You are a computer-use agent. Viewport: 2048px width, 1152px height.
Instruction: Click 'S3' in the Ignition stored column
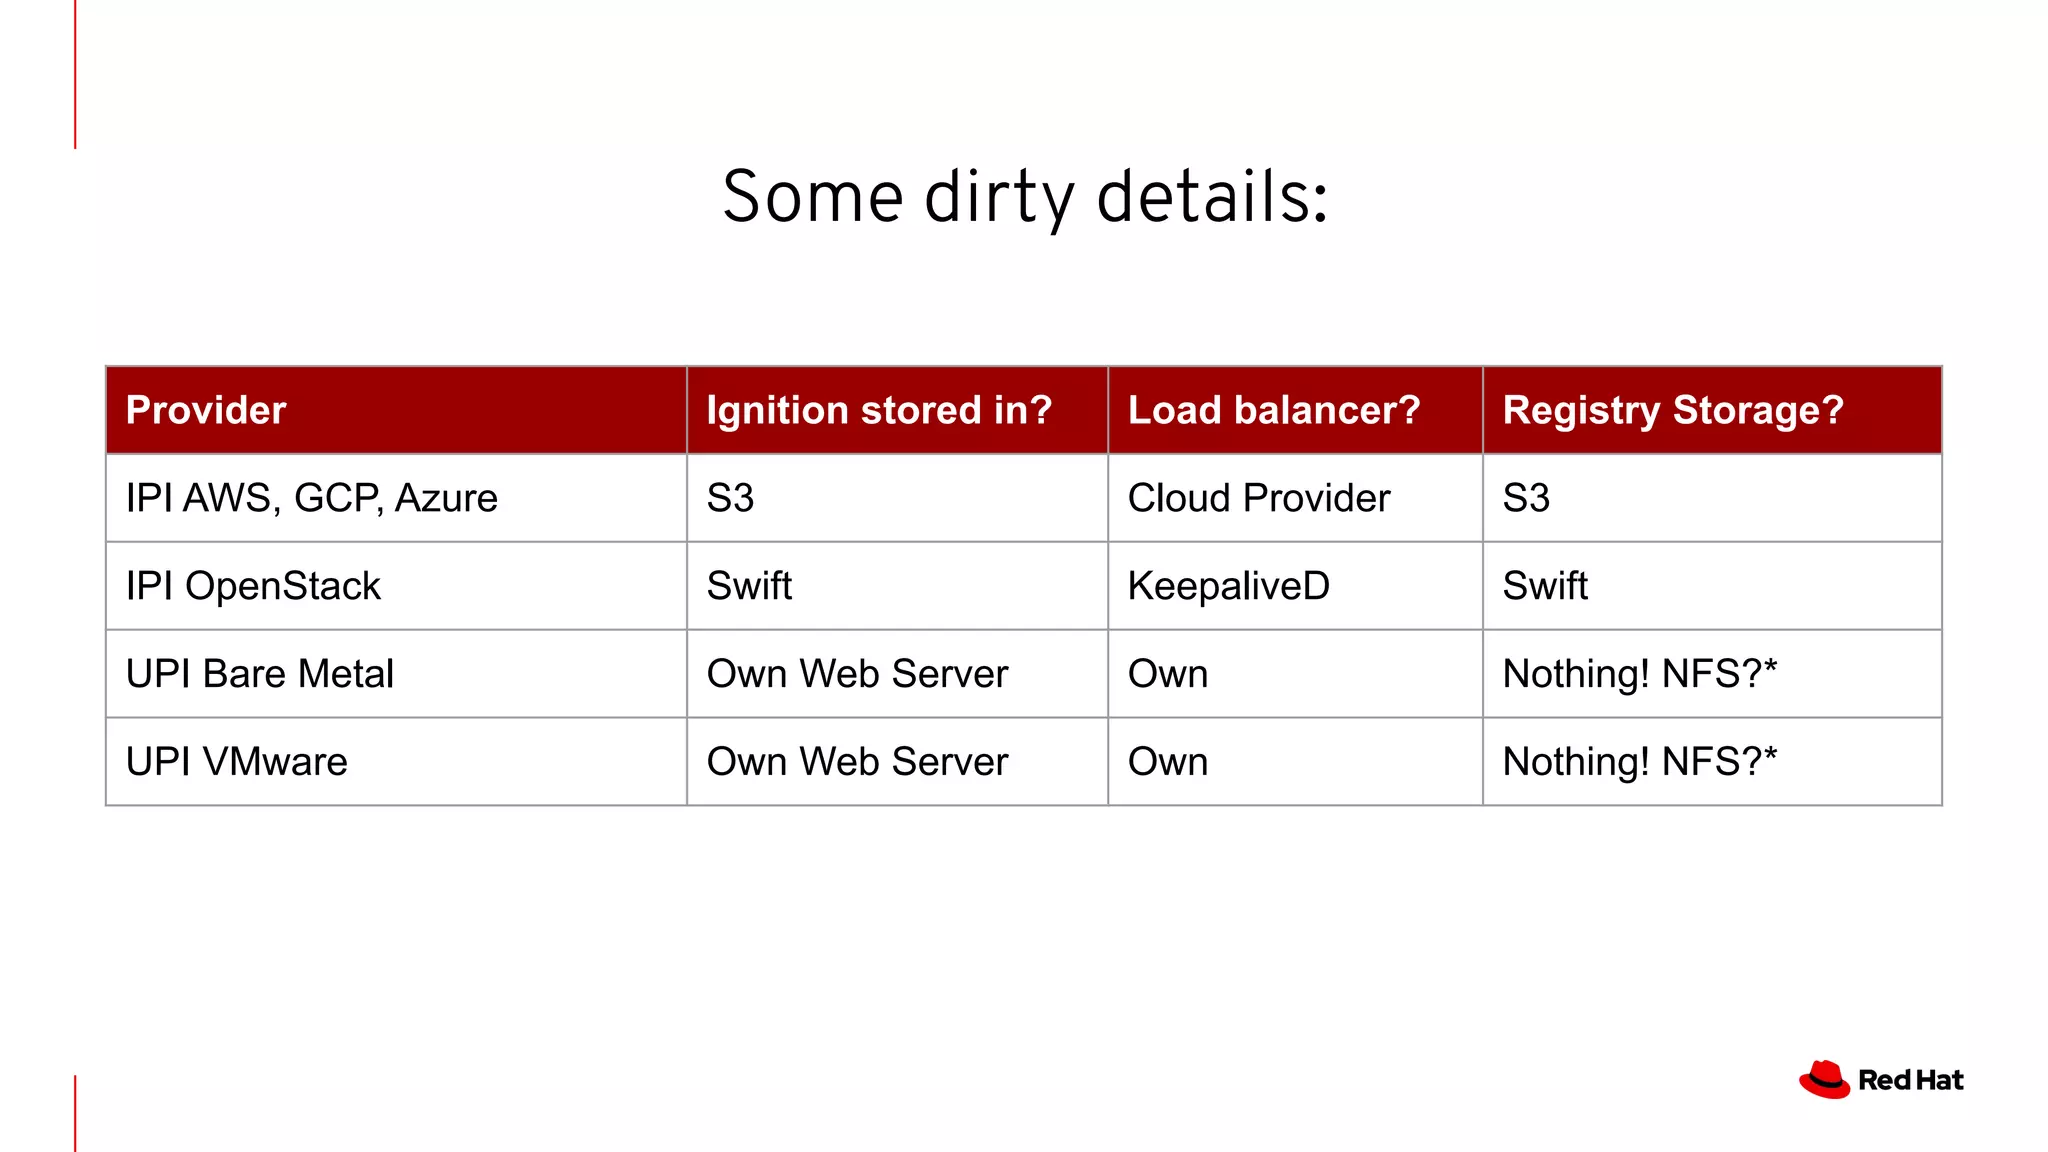point(730,498)
